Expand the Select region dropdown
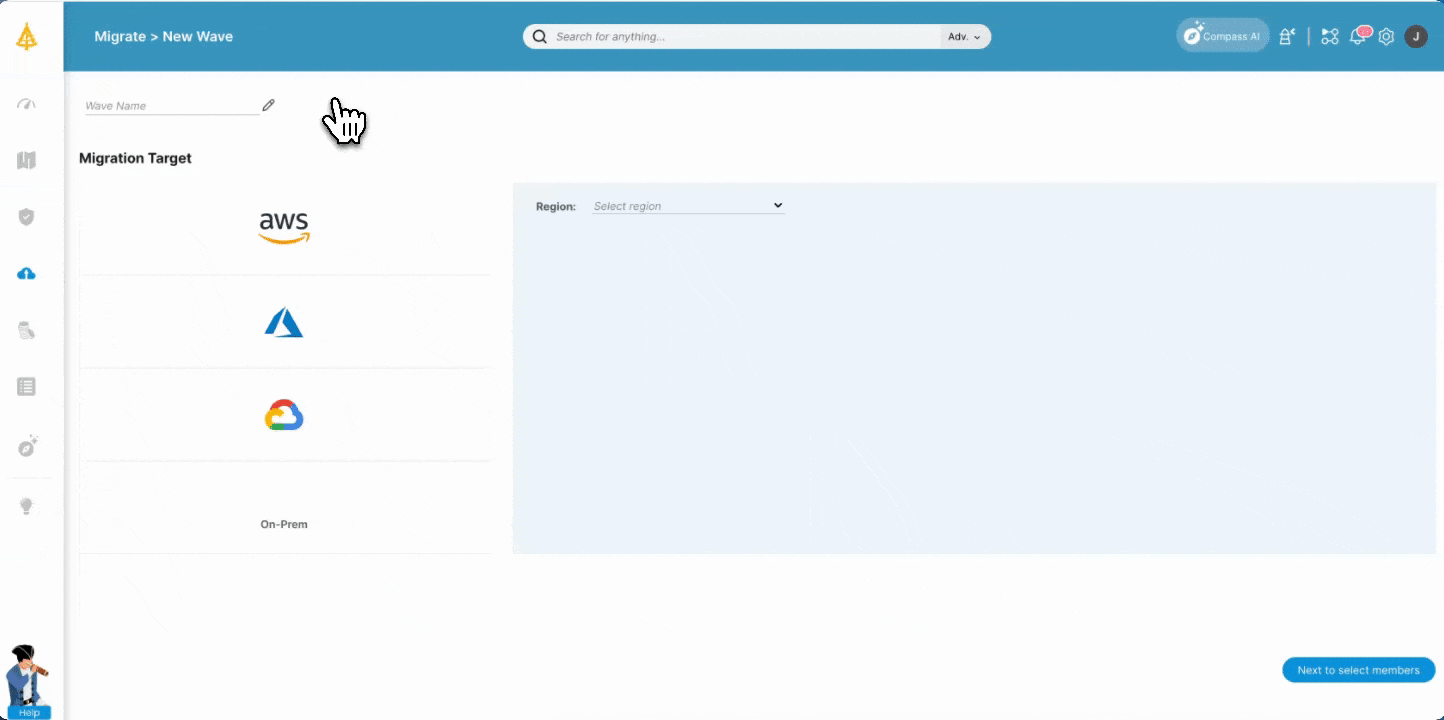The height and width of the screenshot is (720, 1444). point(688,206)
